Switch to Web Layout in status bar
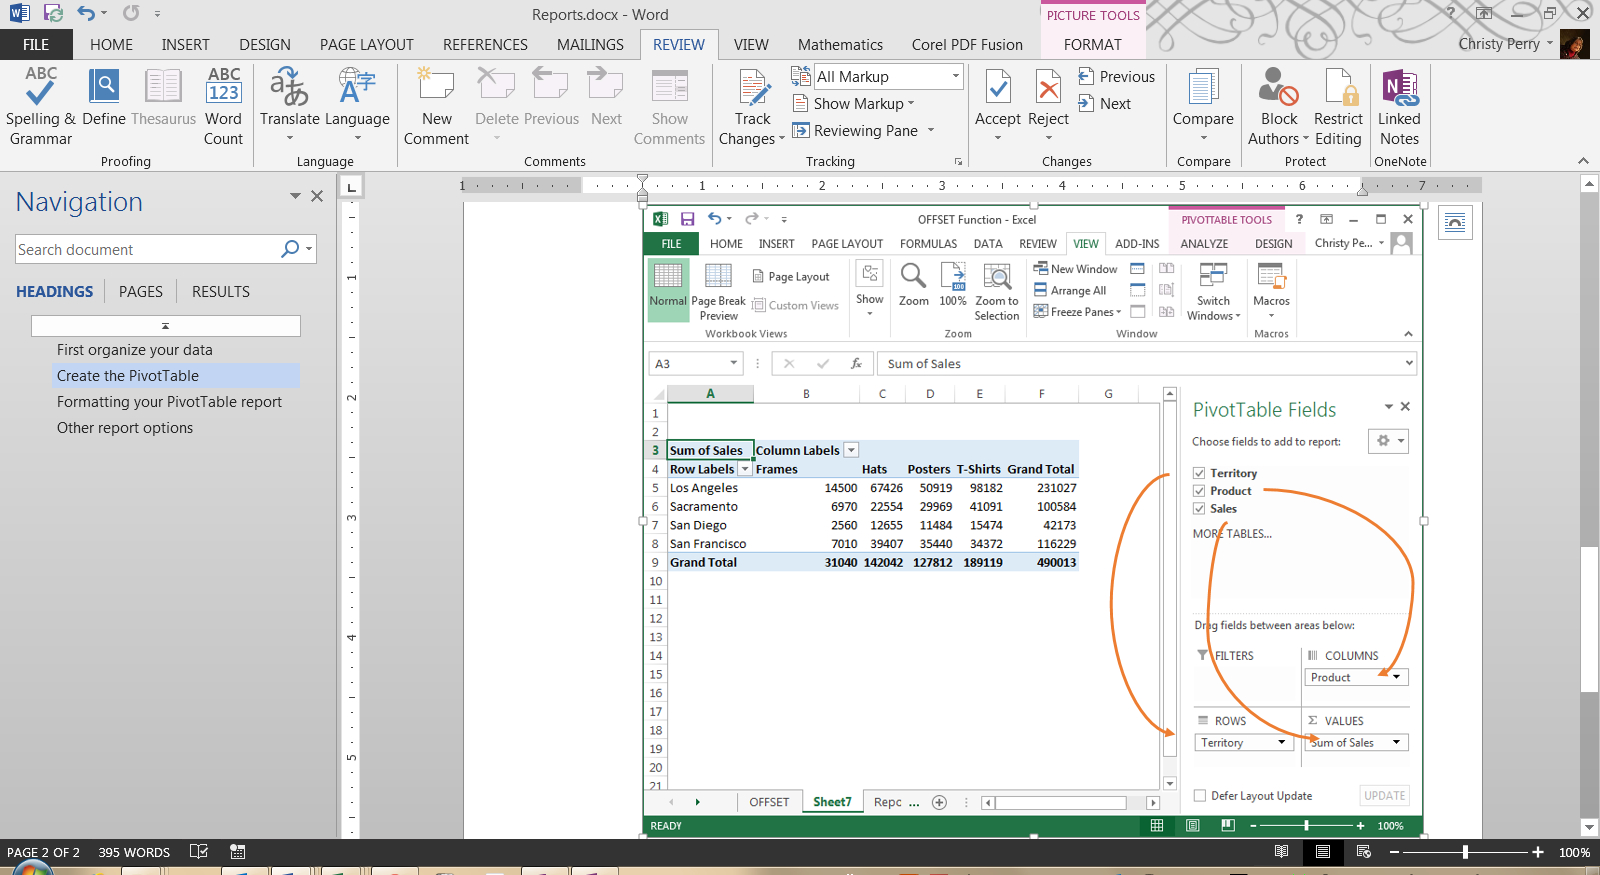This screenshot has width=1600, height=875. pyautogui.click(x=1363, y=852)
